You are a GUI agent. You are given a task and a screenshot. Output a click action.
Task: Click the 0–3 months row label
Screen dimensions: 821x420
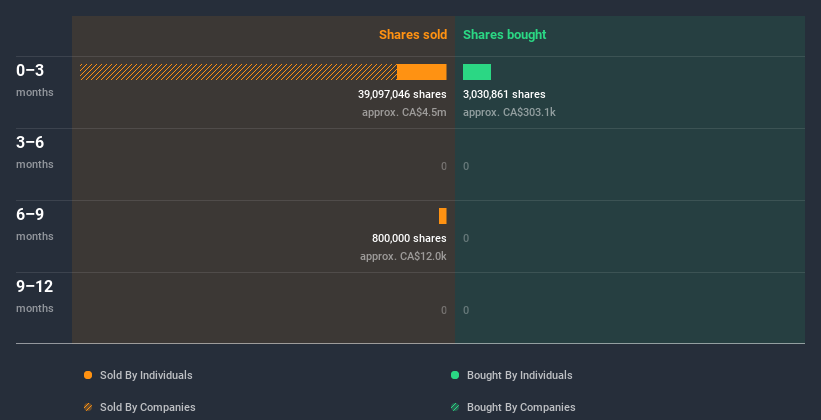35,80
